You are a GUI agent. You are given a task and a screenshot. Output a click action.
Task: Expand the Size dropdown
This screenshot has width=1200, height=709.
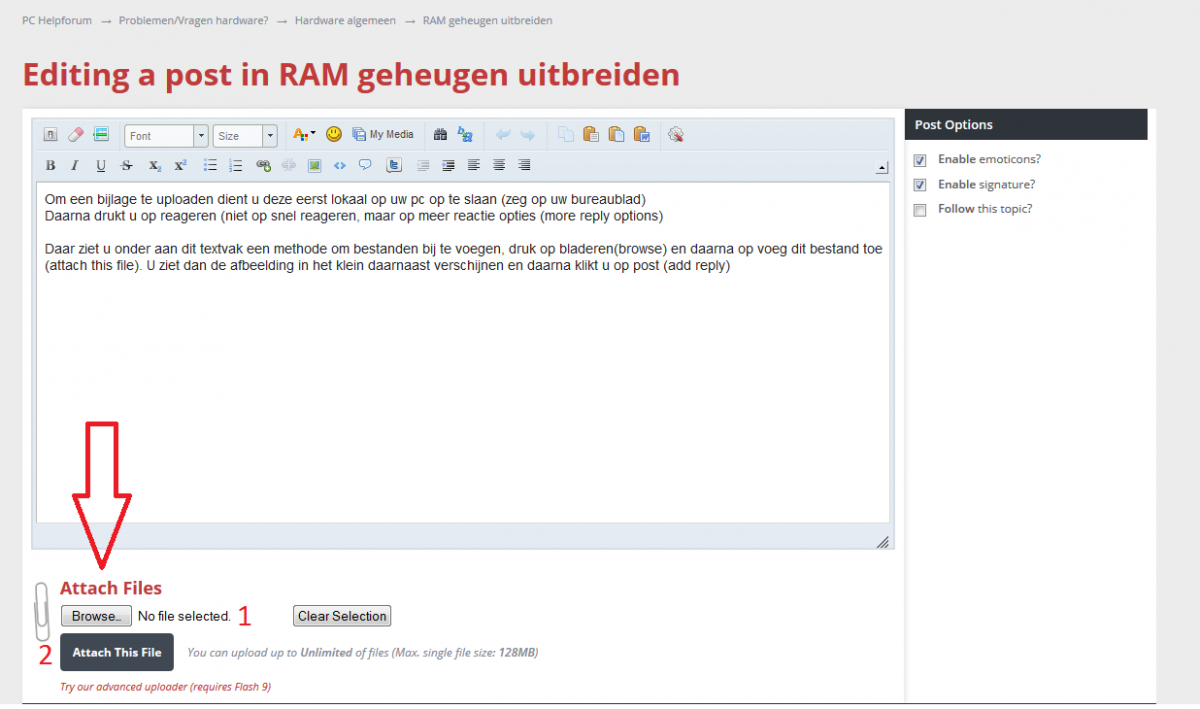pyautogui.click(x=245, y=135)
